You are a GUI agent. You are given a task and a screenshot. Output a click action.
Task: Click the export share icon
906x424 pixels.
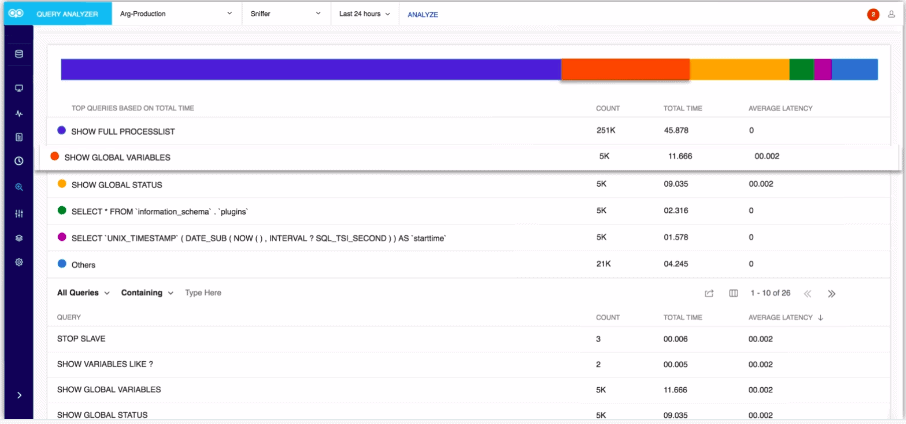tap(709, 293)
